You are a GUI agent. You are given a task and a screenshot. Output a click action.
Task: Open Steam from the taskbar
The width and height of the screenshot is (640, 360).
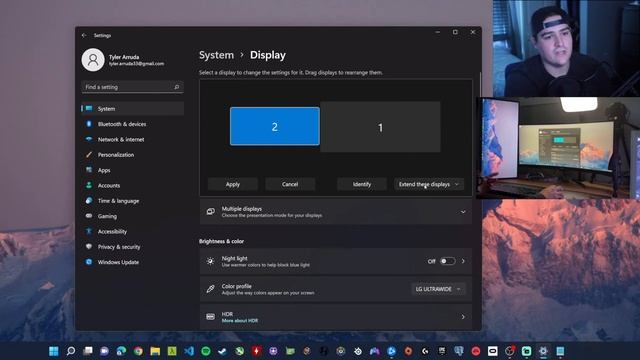click(223, 351)
